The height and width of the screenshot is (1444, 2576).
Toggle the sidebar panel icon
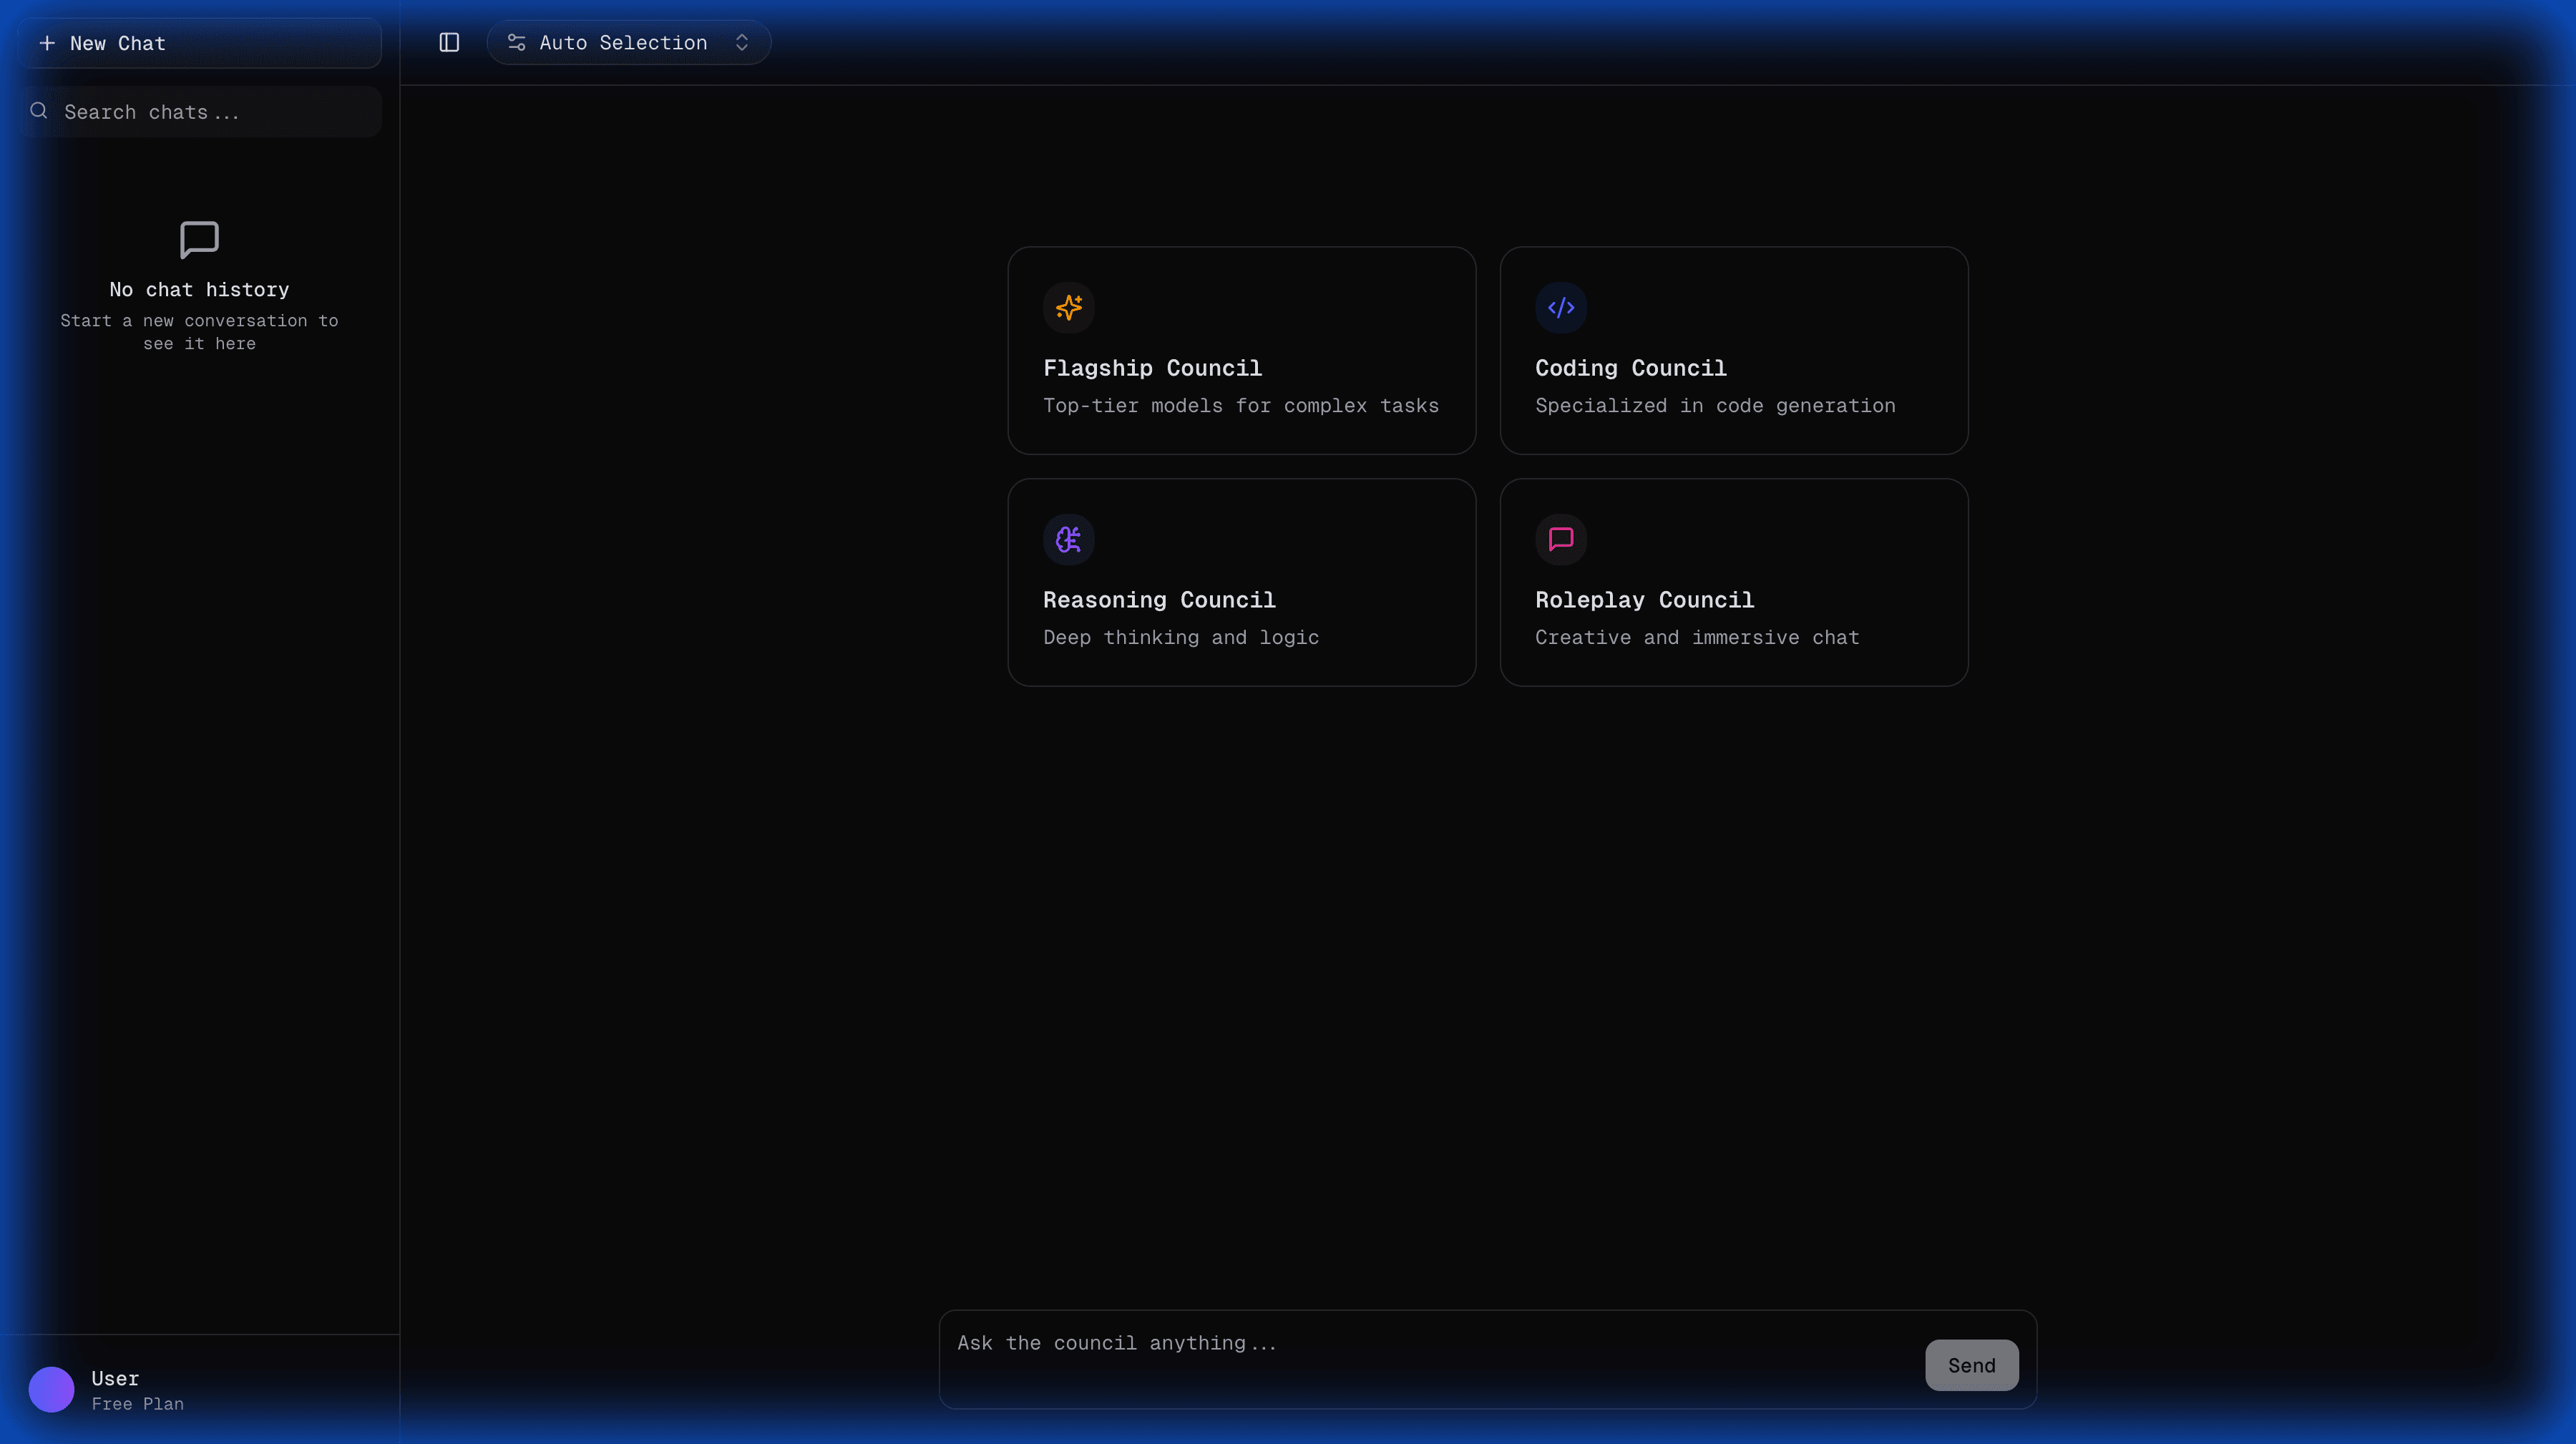pos(449,42)
